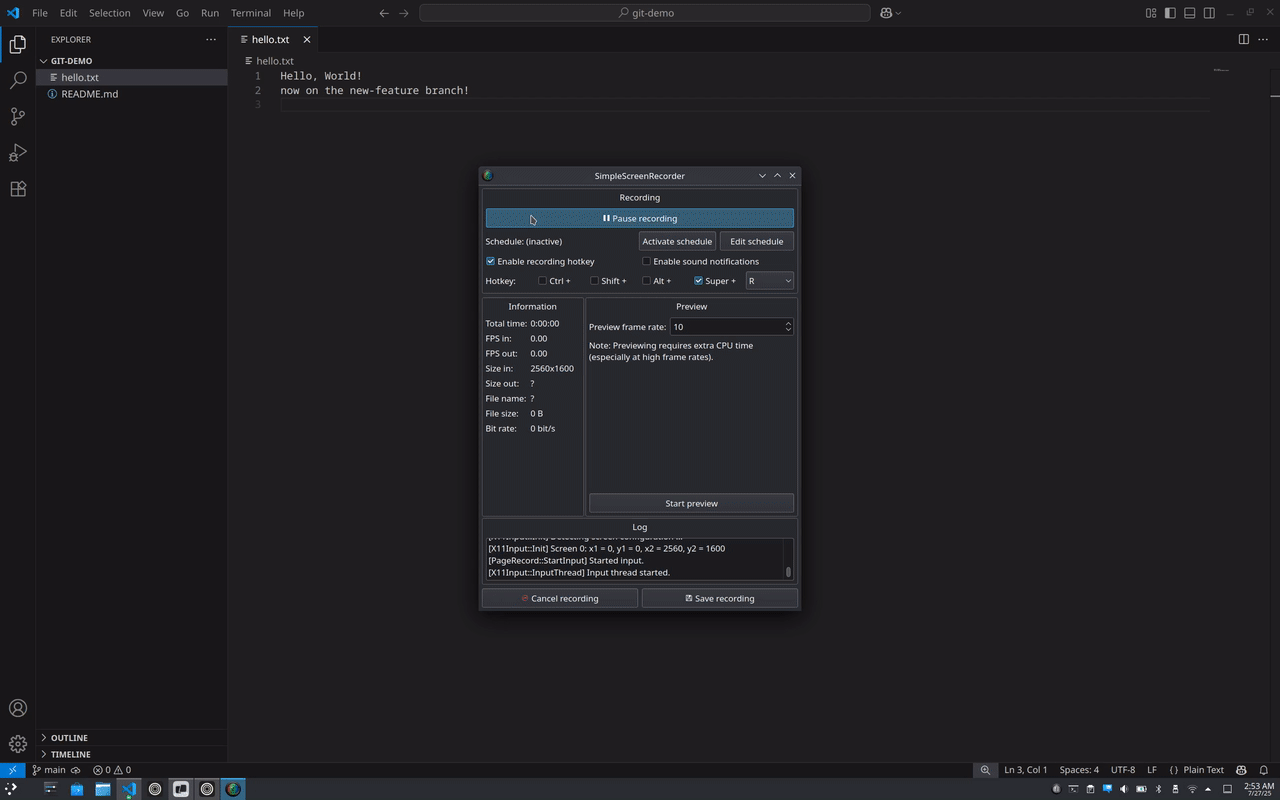This screenshot has height=800, width=1280.
Task: Click the VS Code taskbar icon
Action: 129,789
